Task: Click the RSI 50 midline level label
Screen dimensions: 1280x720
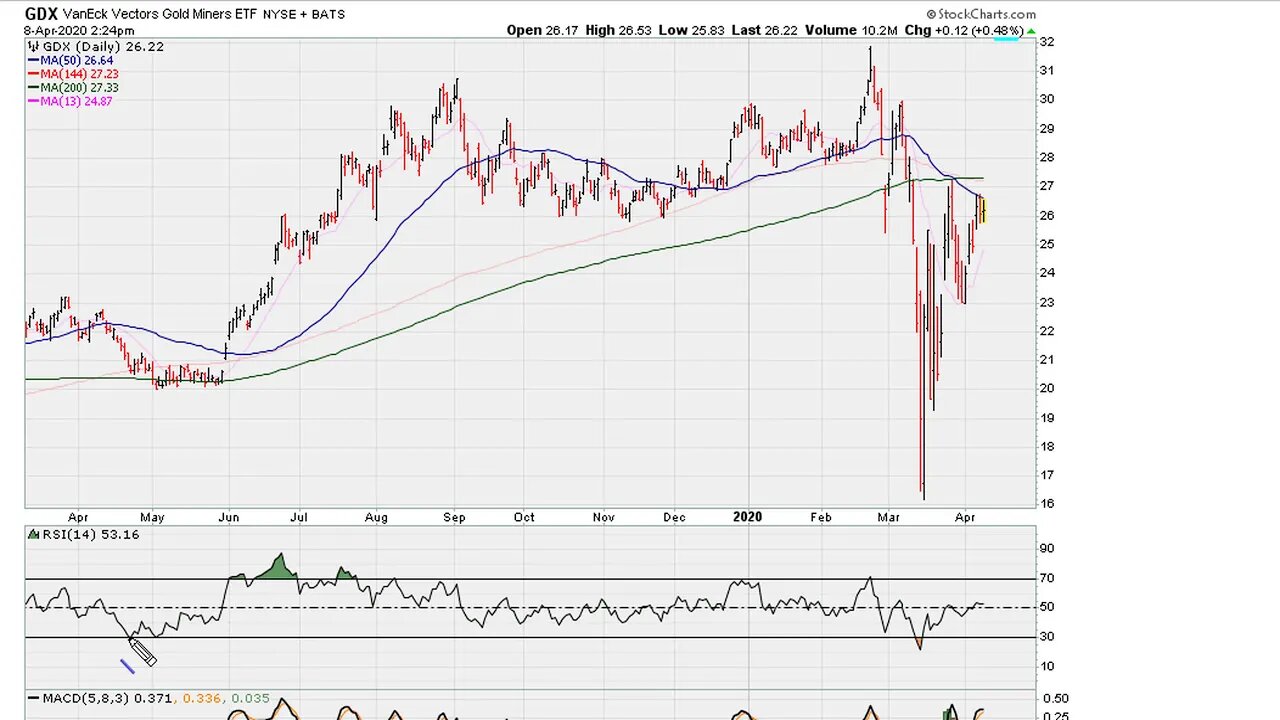Action: pos(1047,607)
